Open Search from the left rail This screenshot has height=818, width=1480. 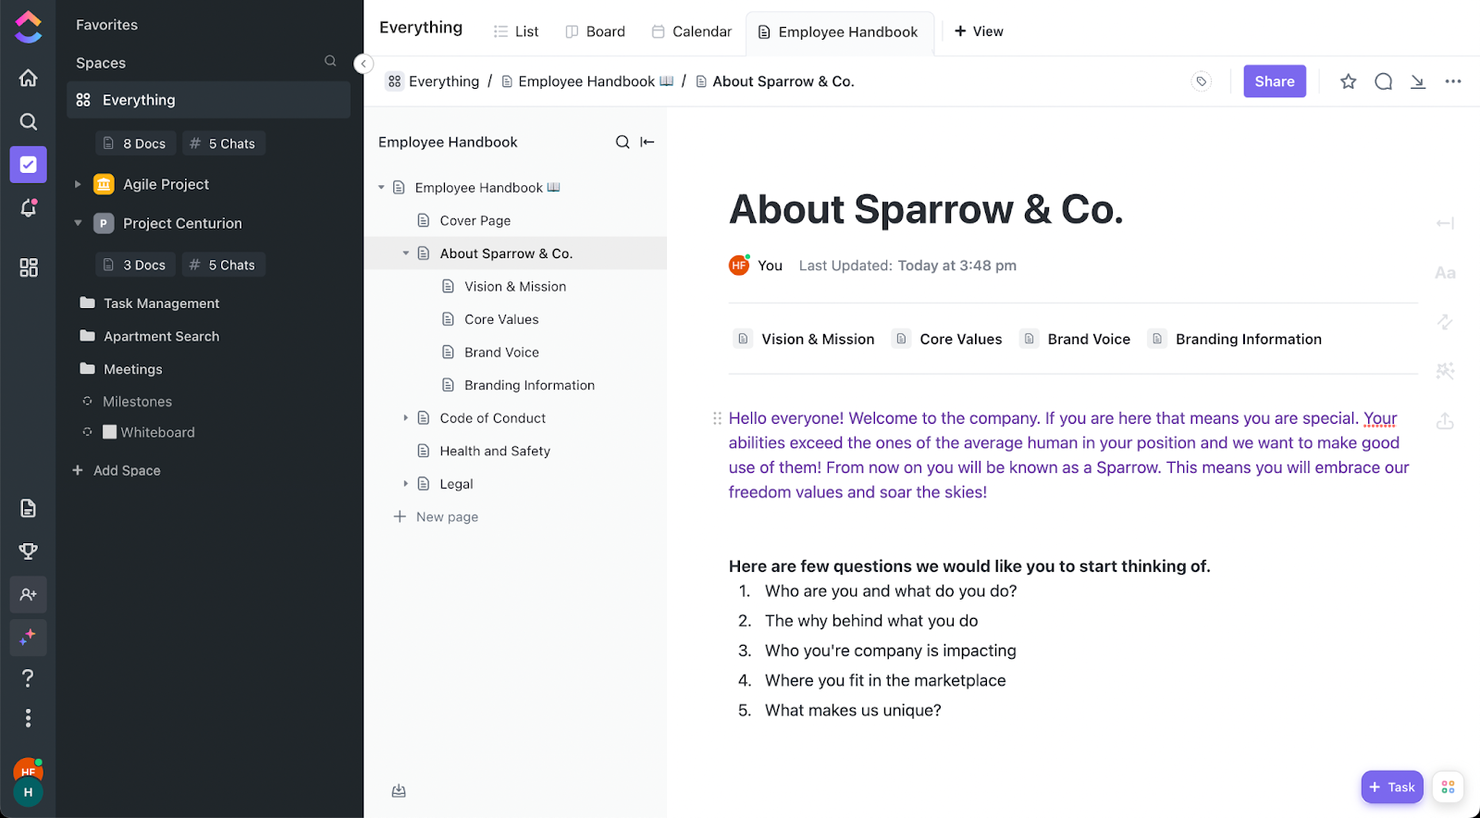28,122
